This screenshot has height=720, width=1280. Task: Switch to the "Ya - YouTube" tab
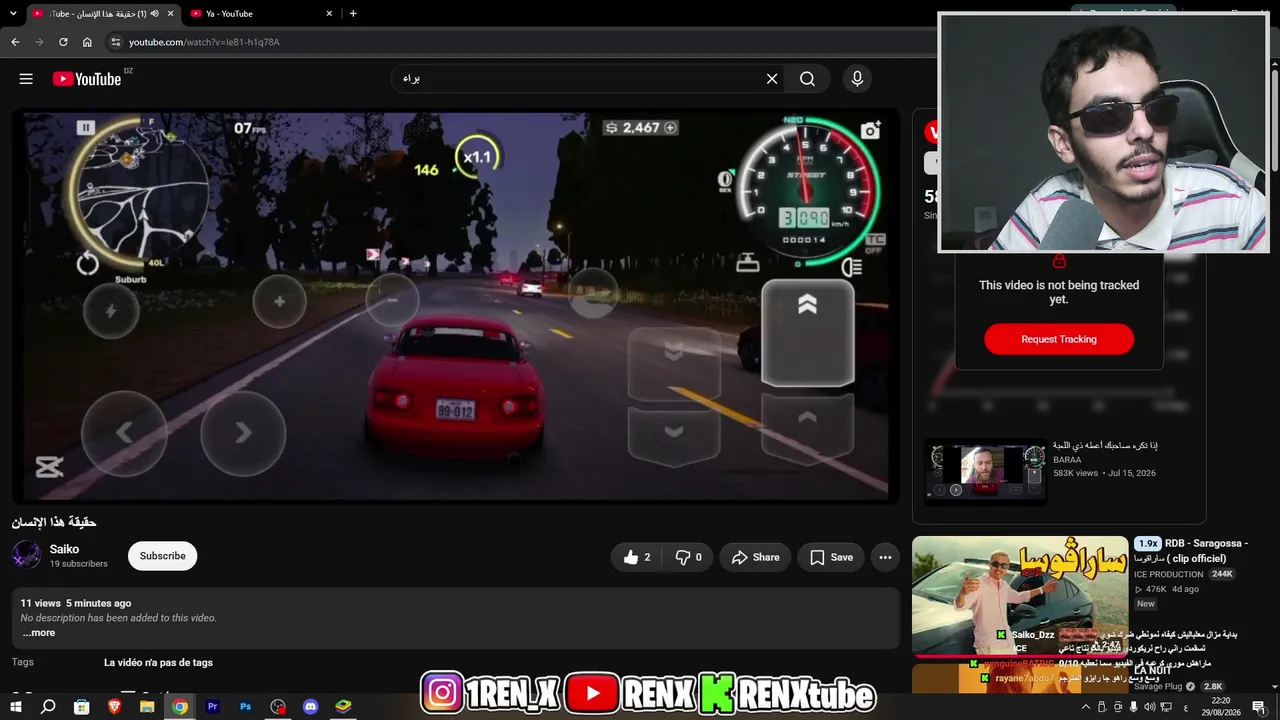click(260, 14)
